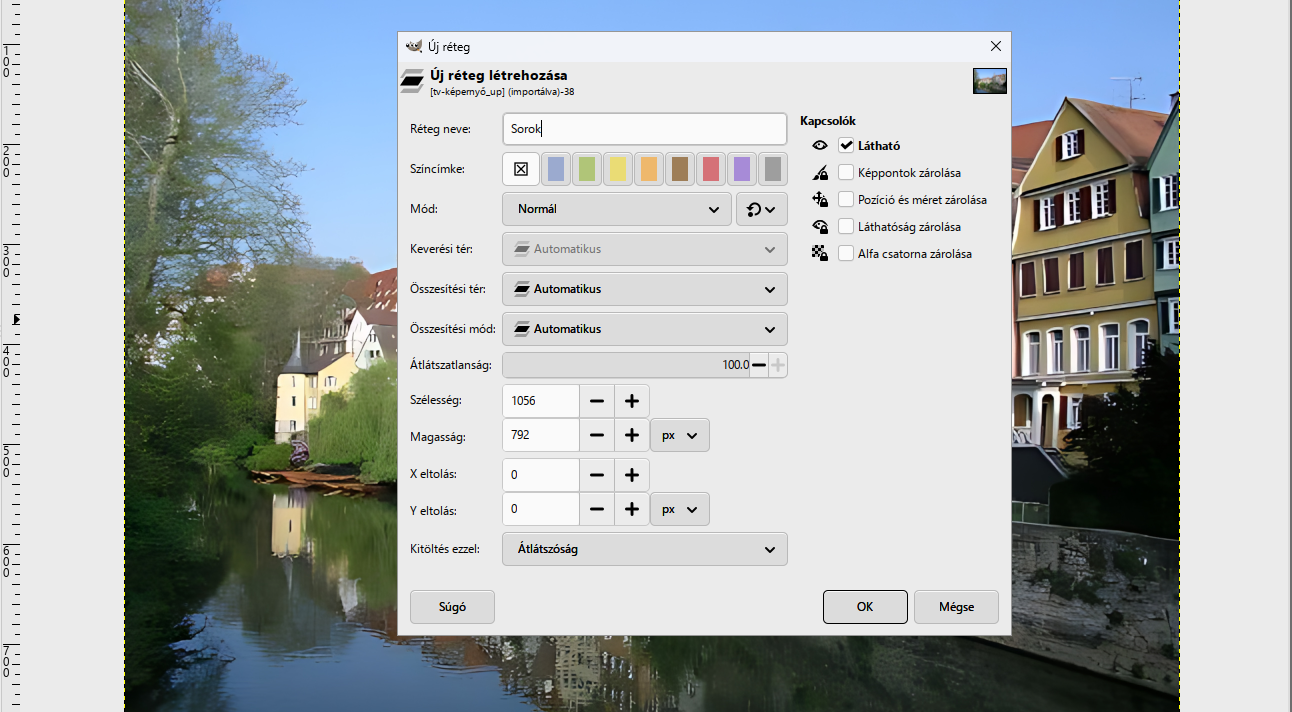Choose the gray color tag

773,169
